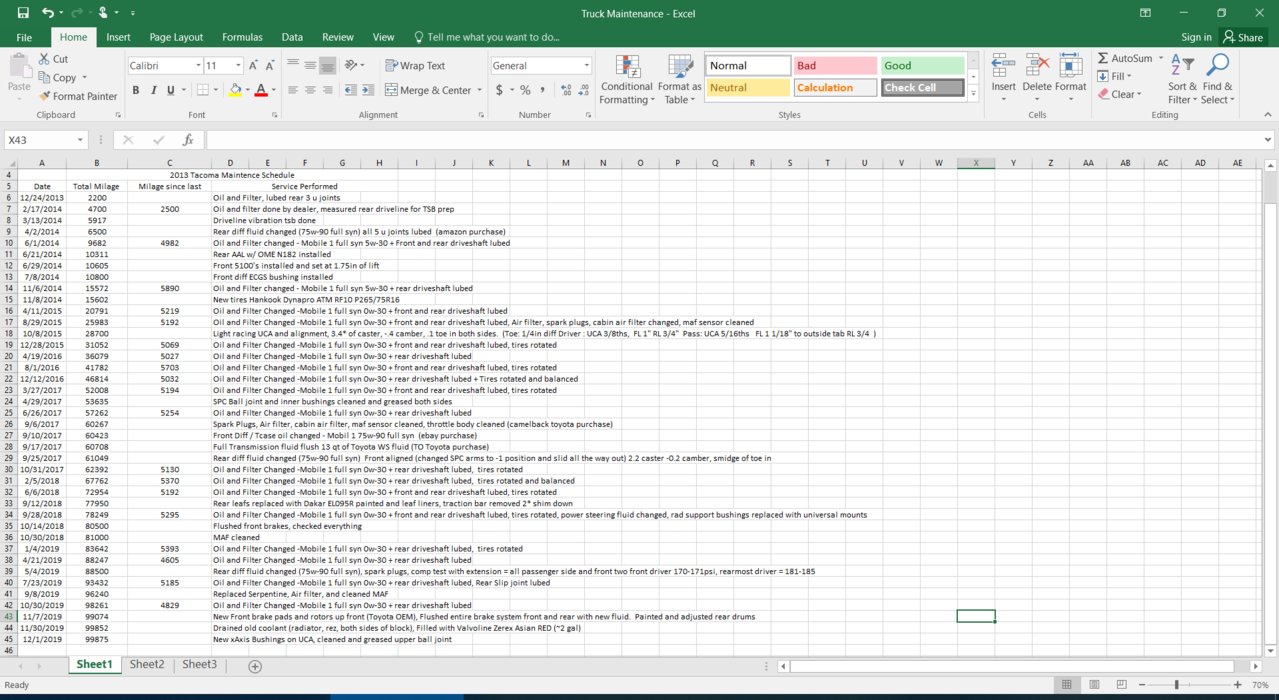Click the Copy icon
Screen dimensions: 1279x700
[x=57, y=77]
